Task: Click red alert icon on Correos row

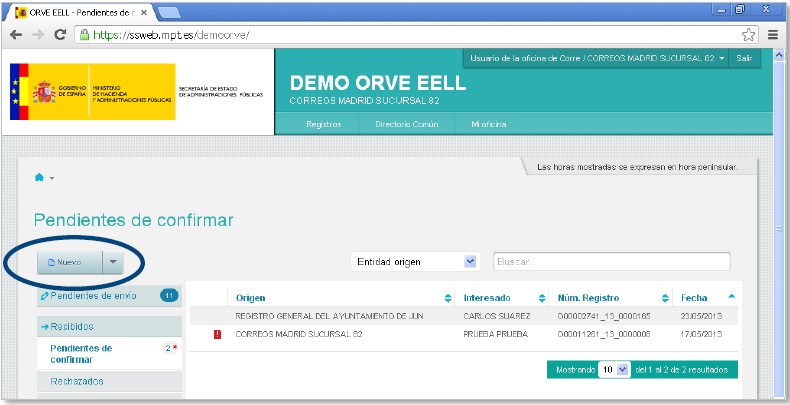Action: point(217,334)
